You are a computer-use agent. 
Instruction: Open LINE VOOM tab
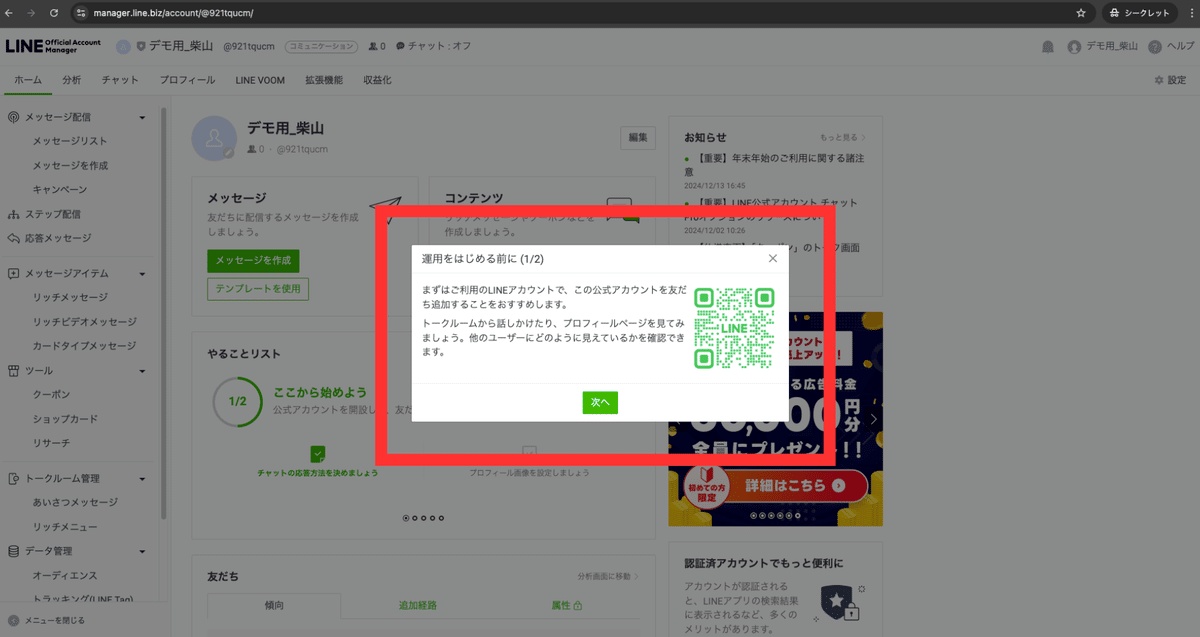[260, 80]
